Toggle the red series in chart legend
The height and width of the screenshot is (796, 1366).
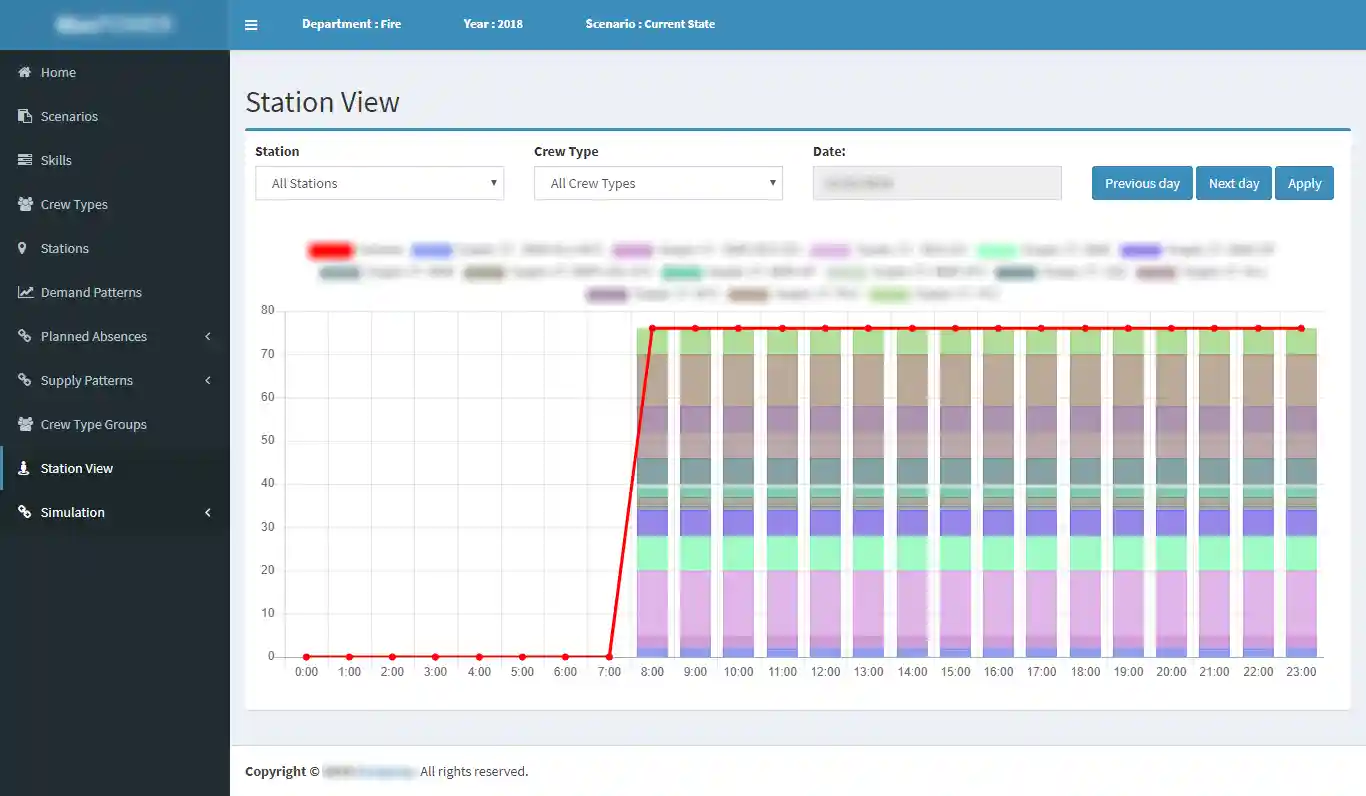pyautogui.click(x=330, y=250)
